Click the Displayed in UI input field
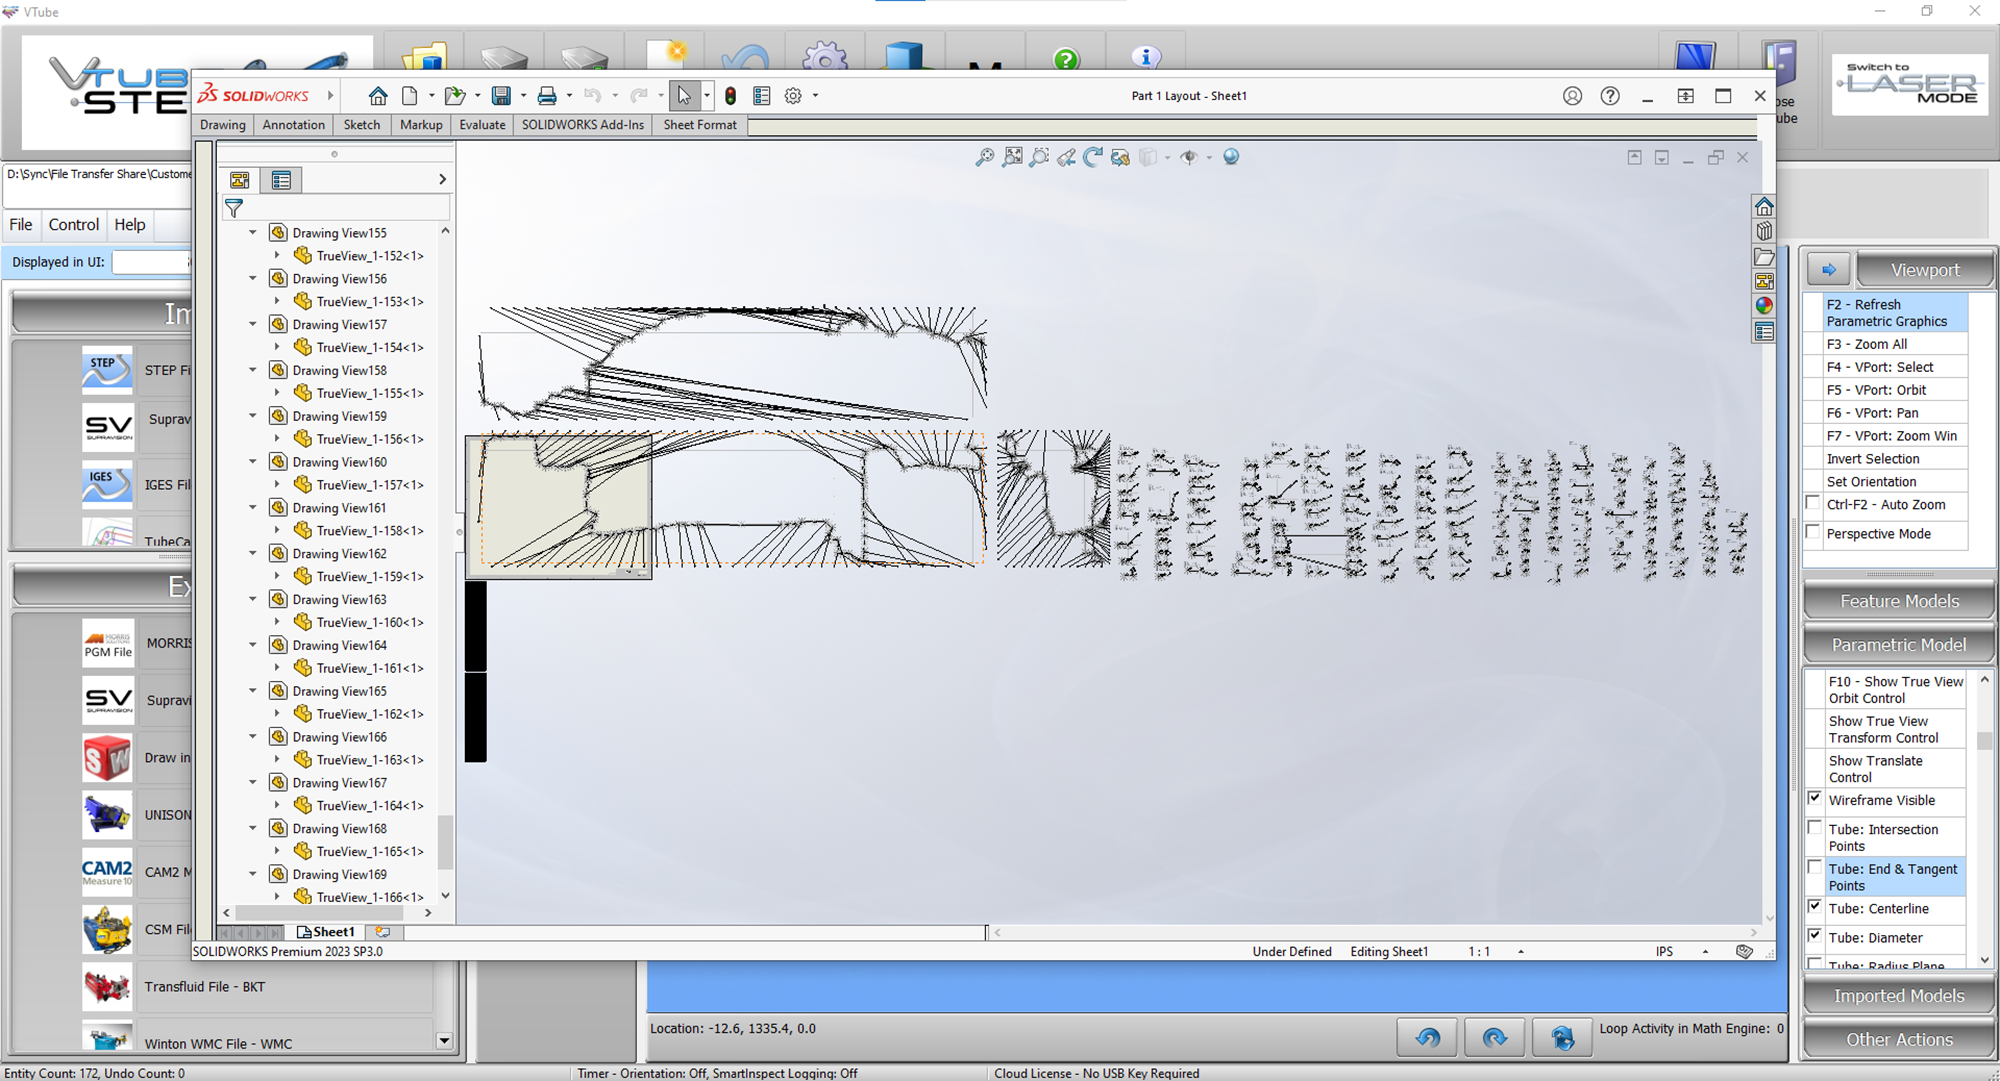The height and width of the screenshot is (1081, 2000). point(150,262)
